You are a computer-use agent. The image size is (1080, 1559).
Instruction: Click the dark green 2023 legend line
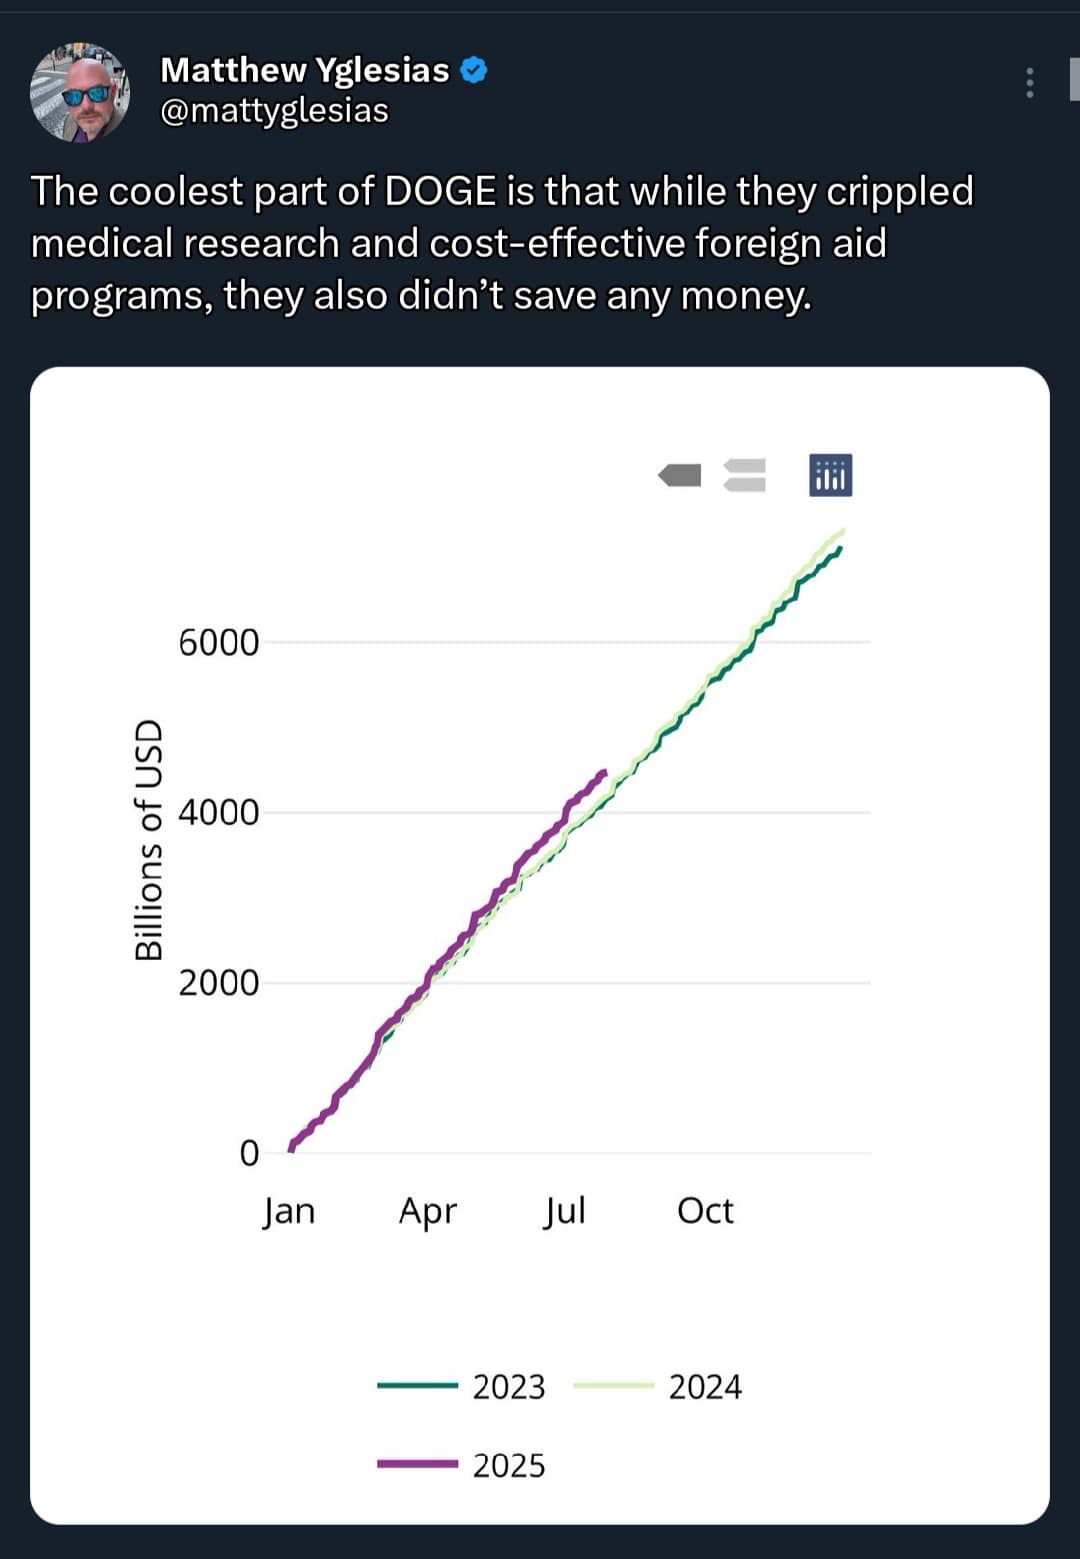click(417, 1386)
